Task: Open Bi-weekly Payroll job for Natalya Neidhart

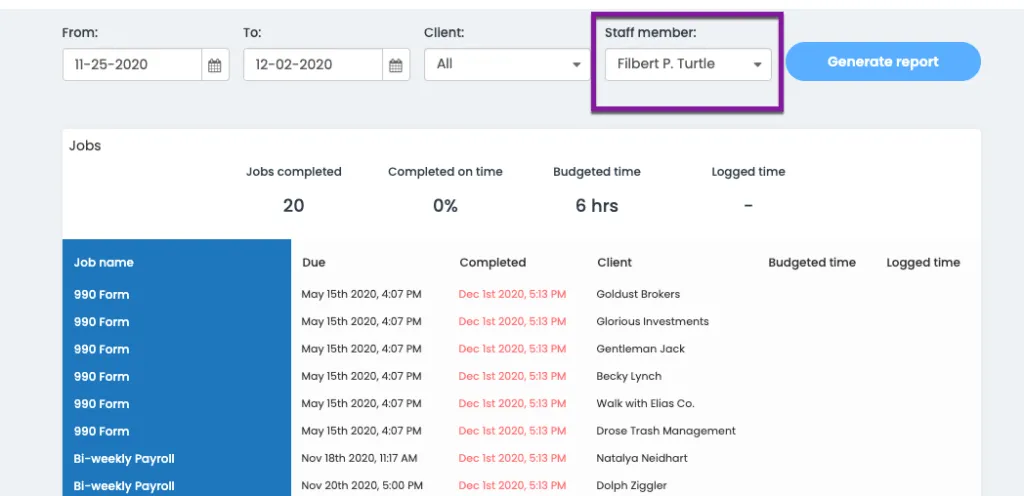Action: [x=124, y=459]
